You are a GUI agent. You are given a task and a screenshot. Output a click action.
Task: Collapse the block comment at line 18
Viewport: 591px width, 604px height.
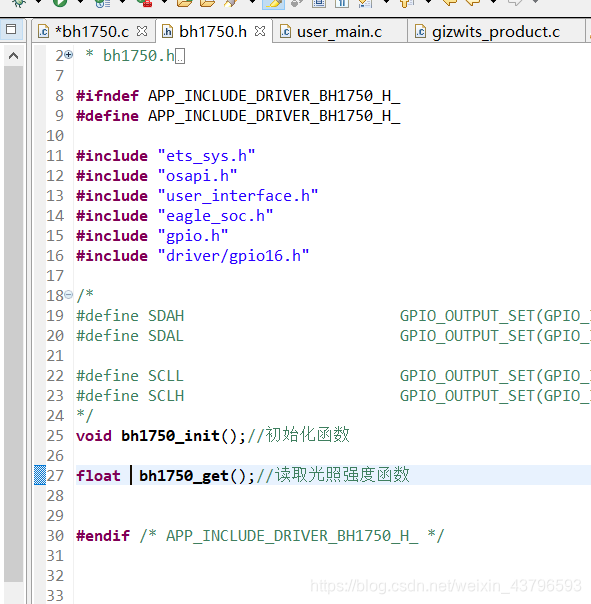(69, 295)
